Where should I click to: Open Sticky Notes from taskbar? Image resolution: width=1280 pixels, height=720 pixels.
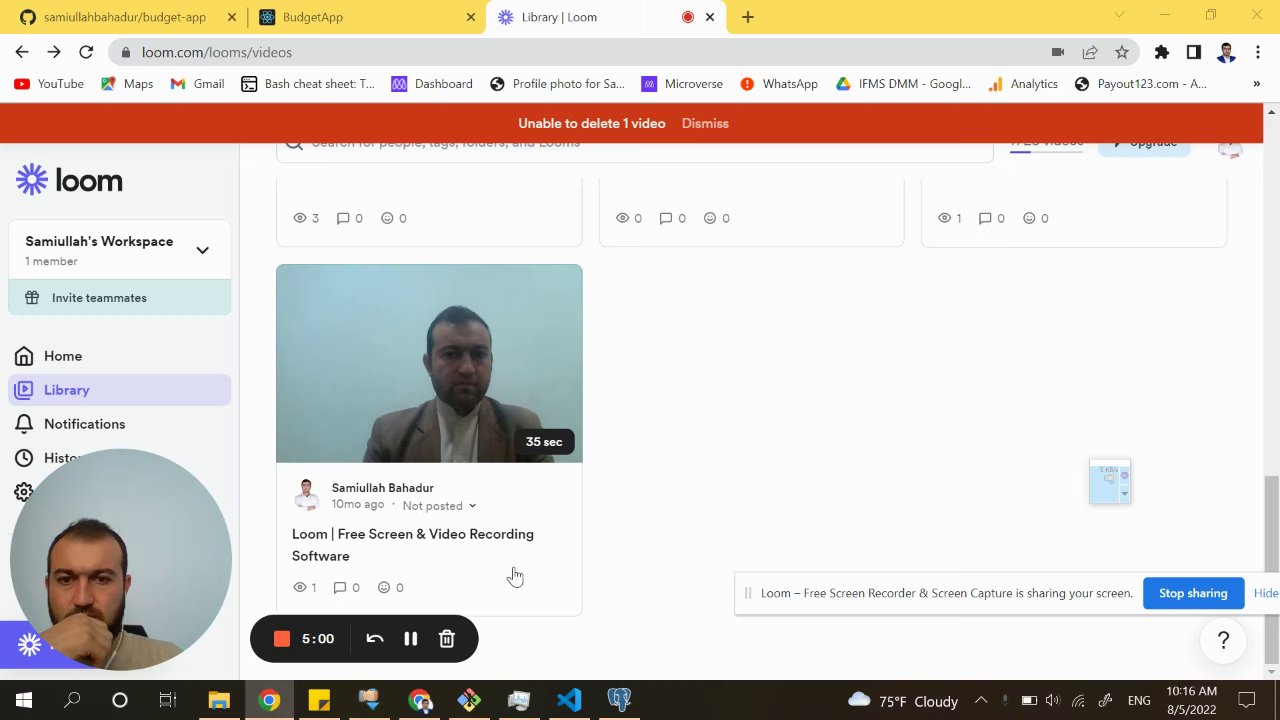click(x=319, y=700)
